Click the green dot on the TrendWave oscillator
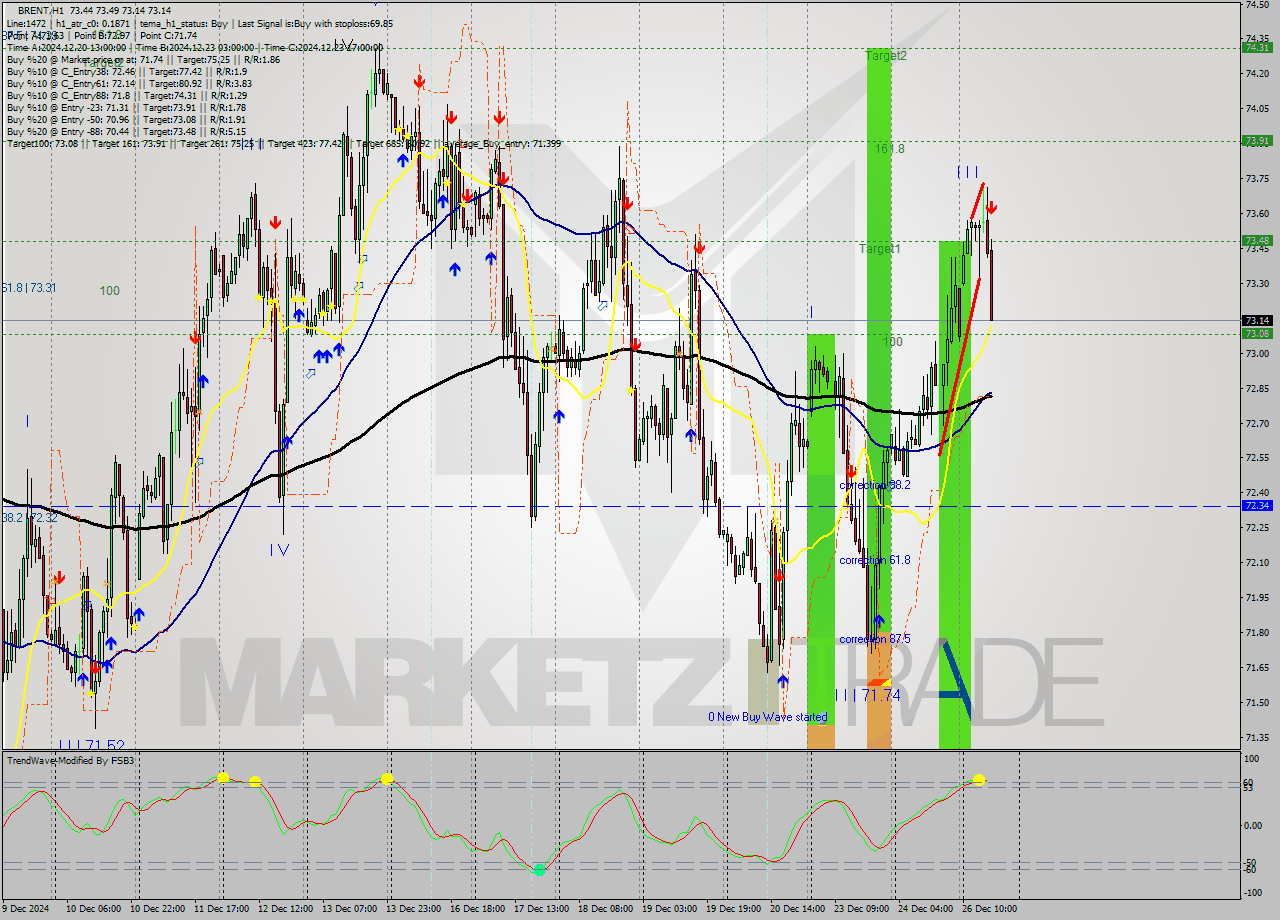The height and width of the screenshot is (920, 1280). click(539, 870)
